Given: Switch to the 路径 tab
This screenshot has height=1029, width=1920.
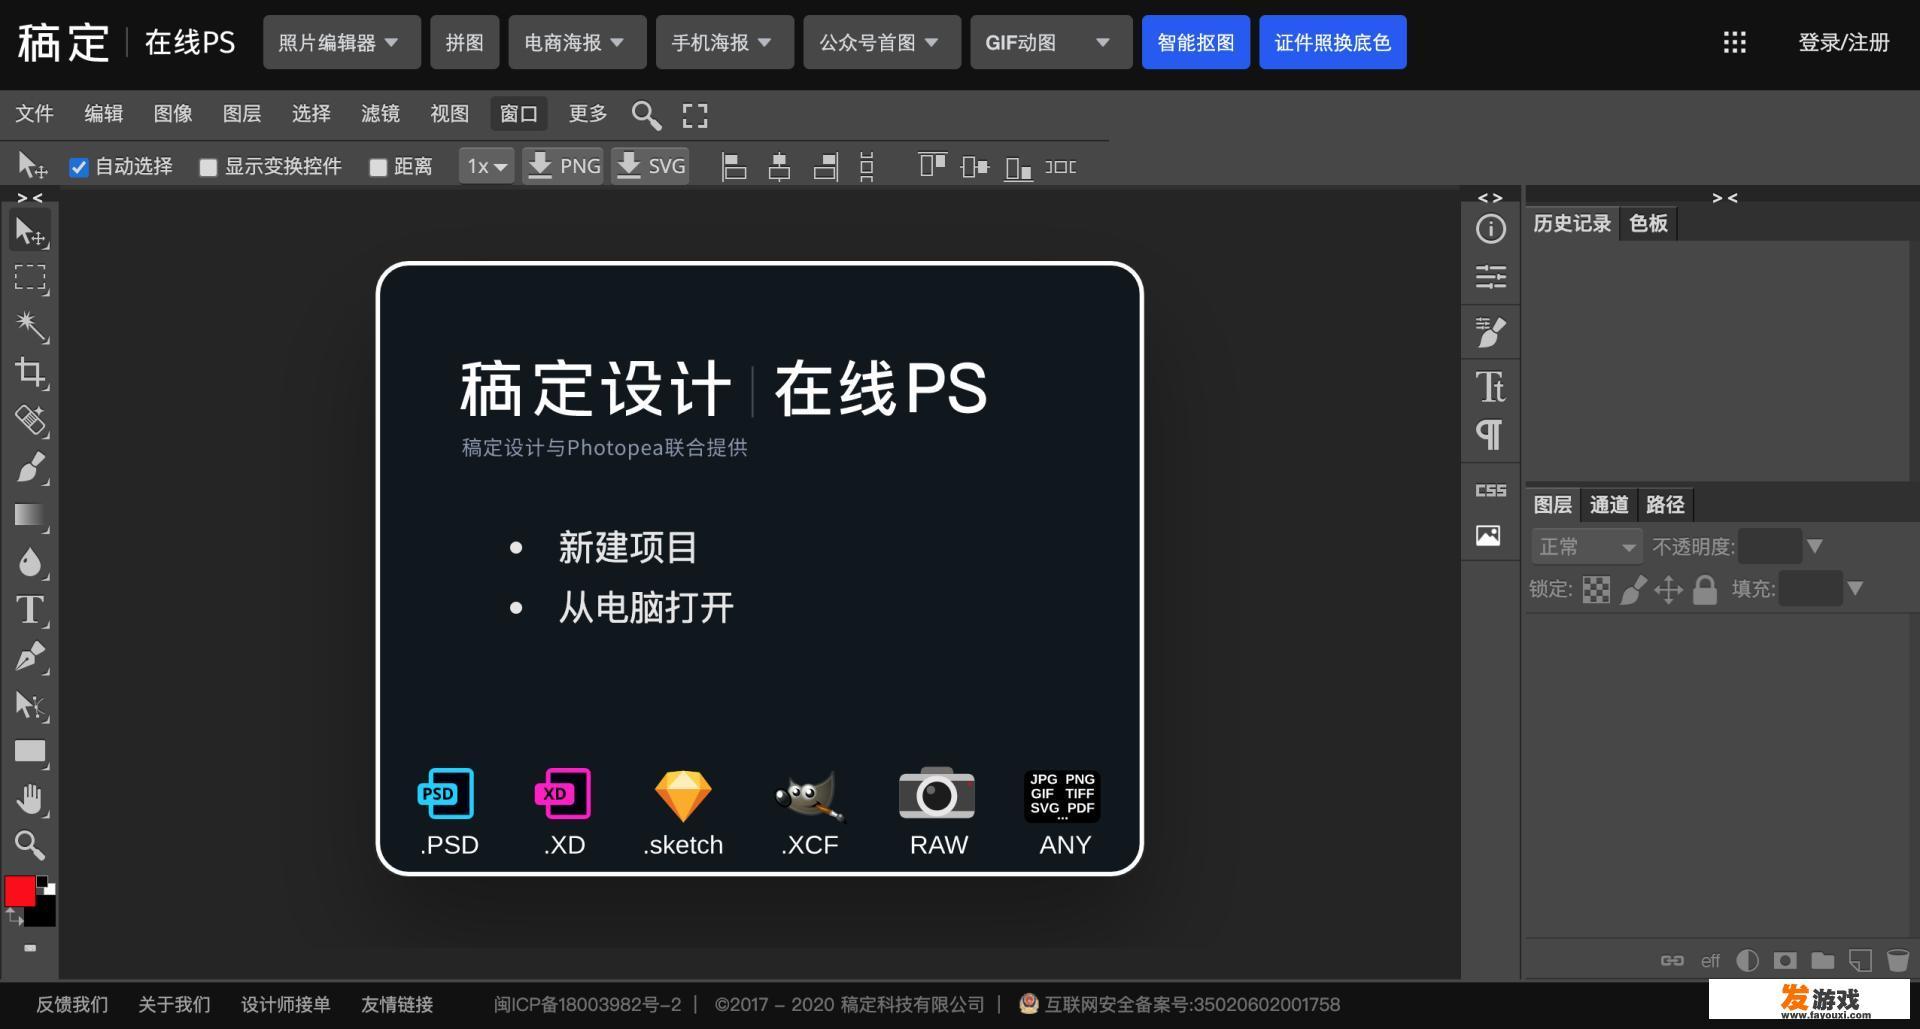Looking at the screenshot, I should (1665, 505).
